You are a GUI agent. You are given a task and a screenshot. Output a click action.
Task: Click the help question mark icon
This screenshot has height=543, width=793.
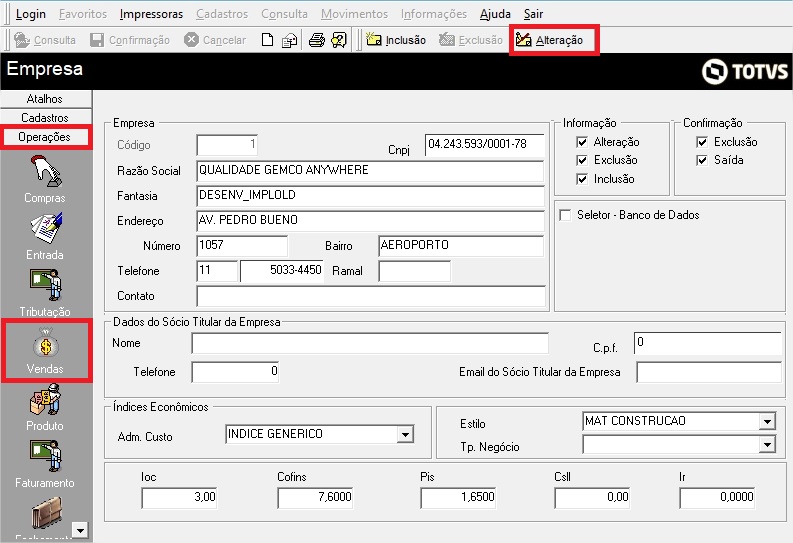339,40
